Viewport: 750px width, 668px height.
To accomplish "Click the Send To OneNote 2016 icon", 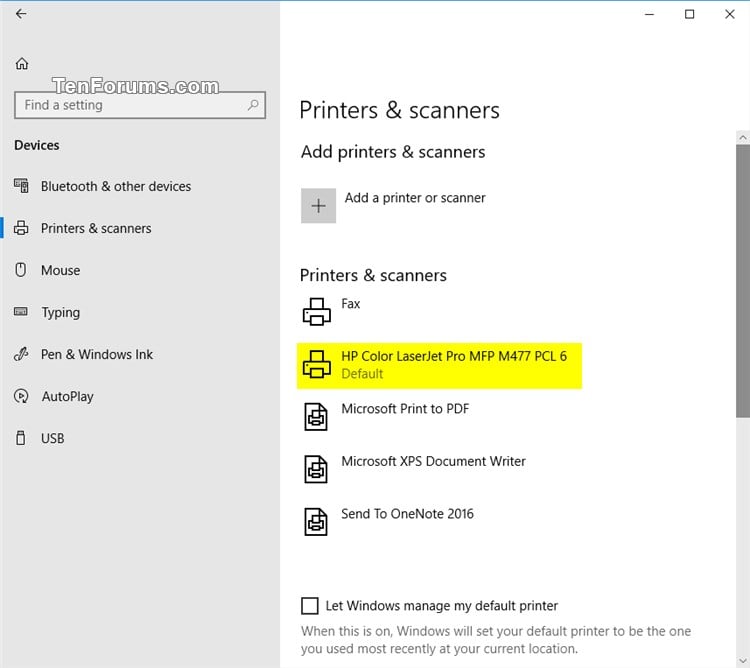I will tap(316, 522).
